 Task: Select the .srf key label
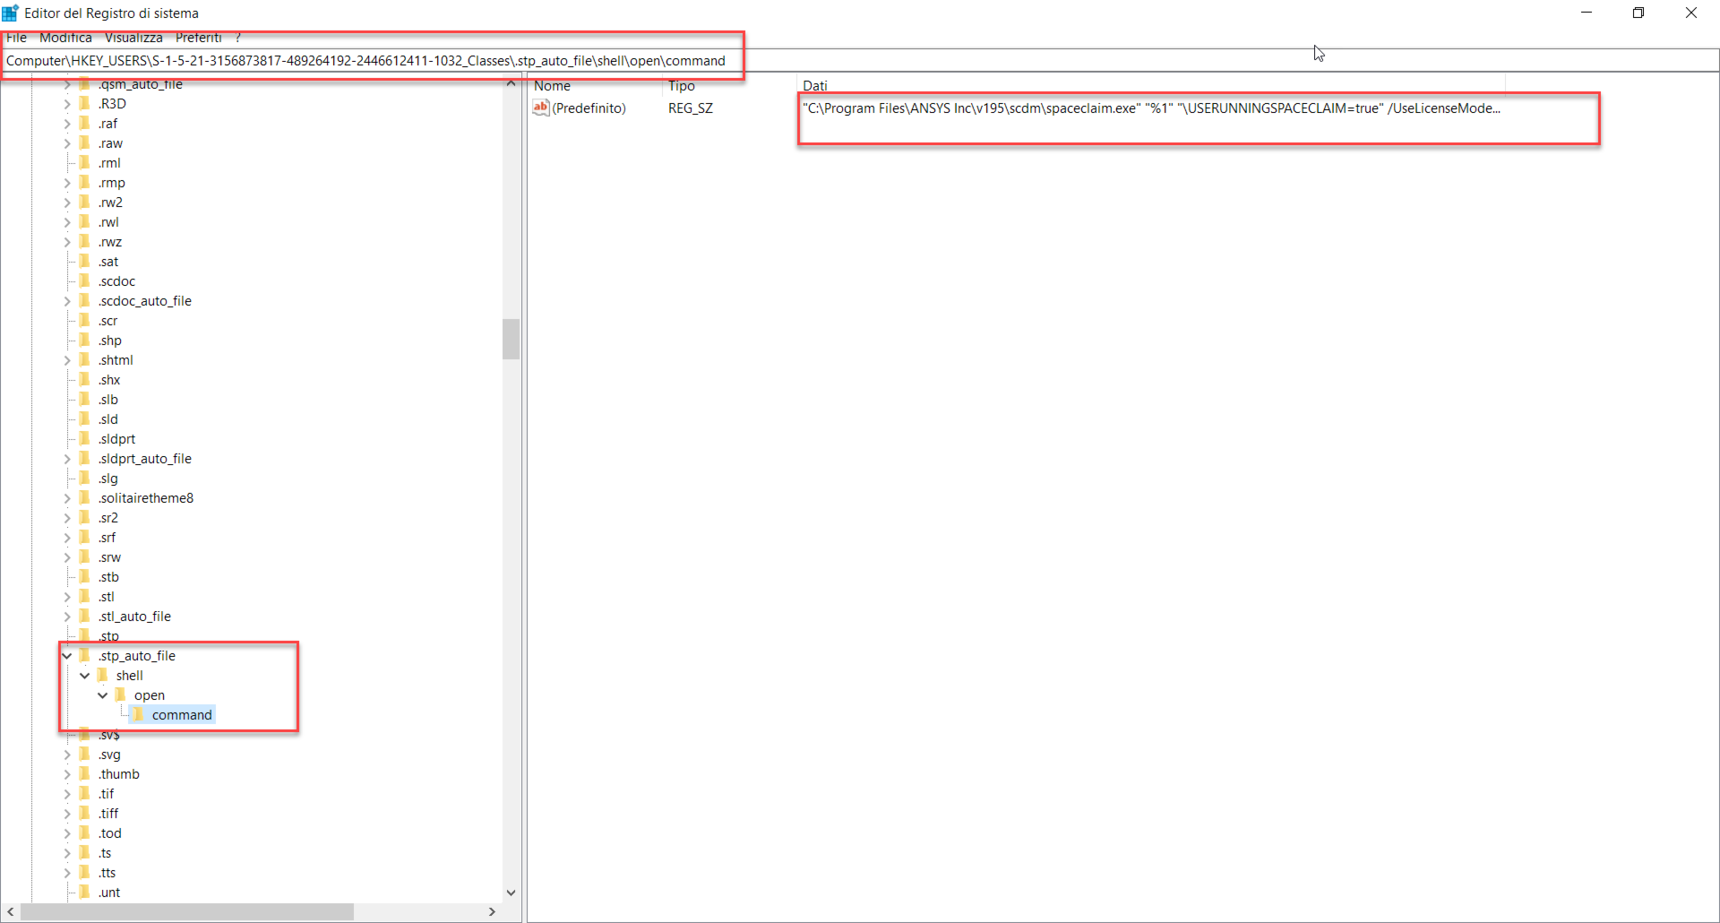107,538
